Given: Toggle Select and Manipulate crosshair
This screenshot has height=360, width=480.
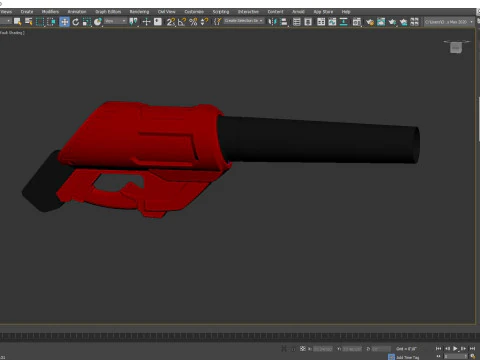Looking at the screenshot, I should 146,22.
